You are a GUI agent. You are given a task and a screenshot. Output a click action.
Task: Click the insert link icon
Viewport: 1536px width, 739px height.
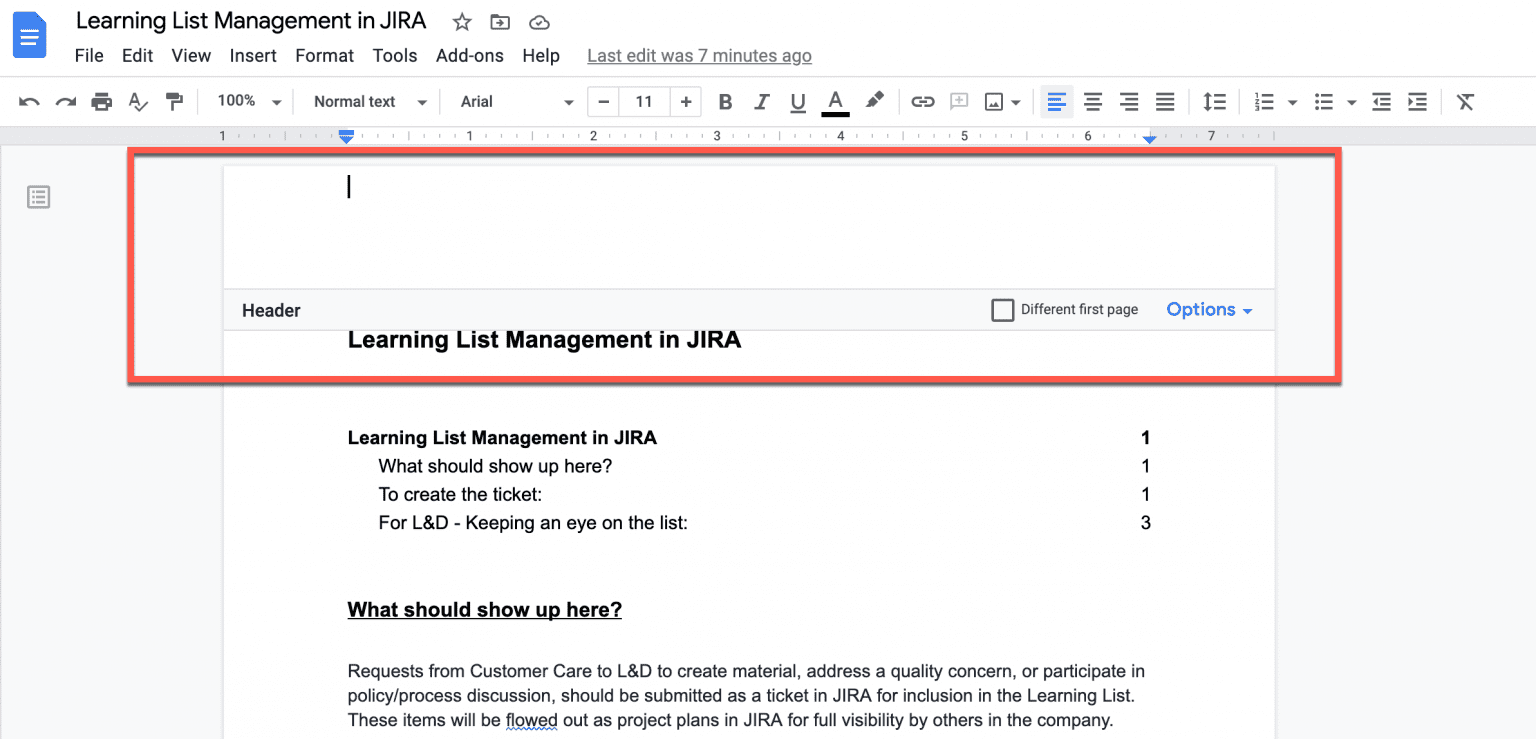[922, 102]
